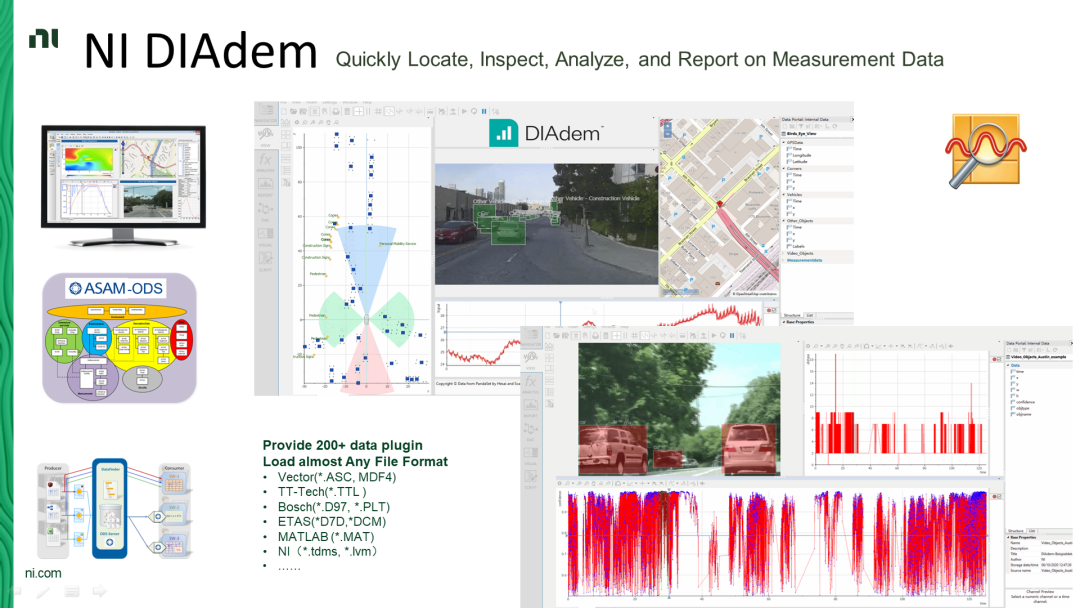Screen dimensions: 1080x608
Task: Open the ni.com link
Action: (43, 573)
